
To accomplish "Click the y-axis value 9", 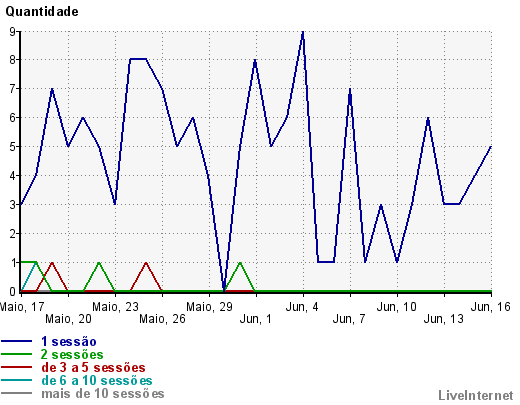I will click(13, 32).
